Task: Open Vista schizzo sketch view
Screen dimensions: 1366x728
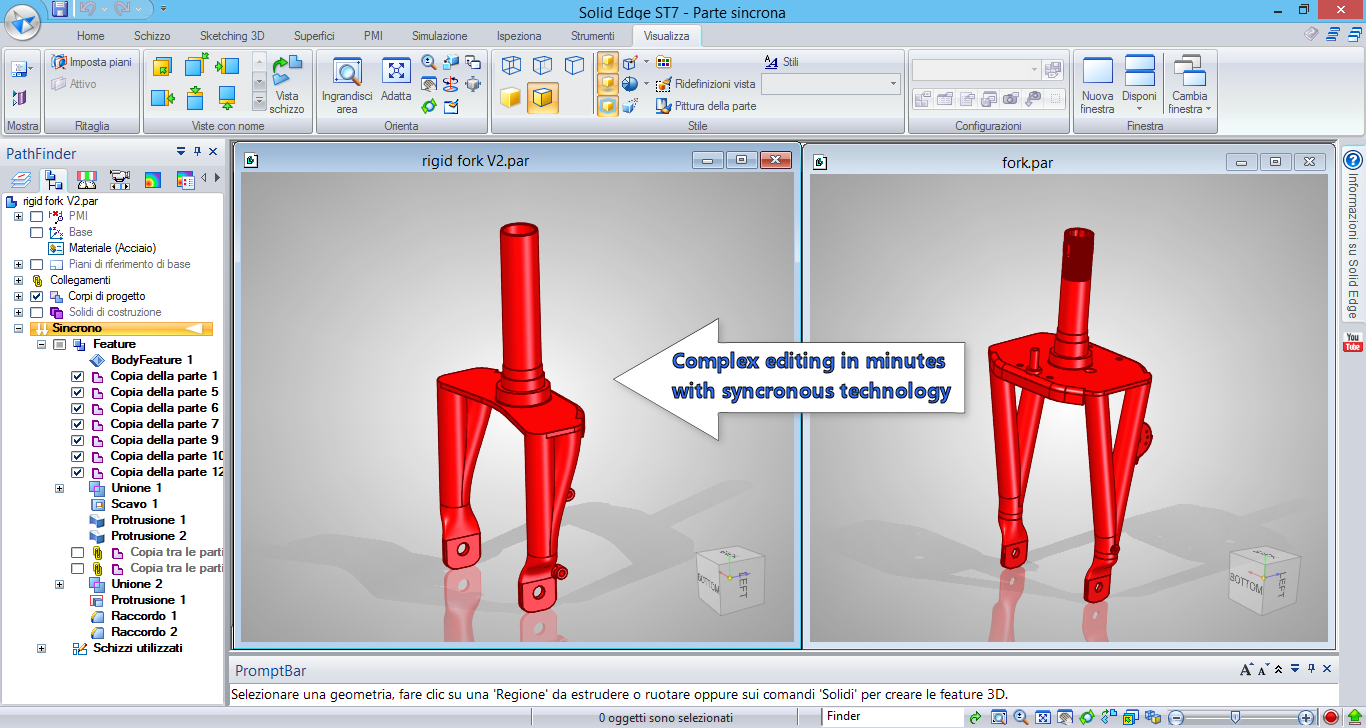Action: tap(287, 86)
